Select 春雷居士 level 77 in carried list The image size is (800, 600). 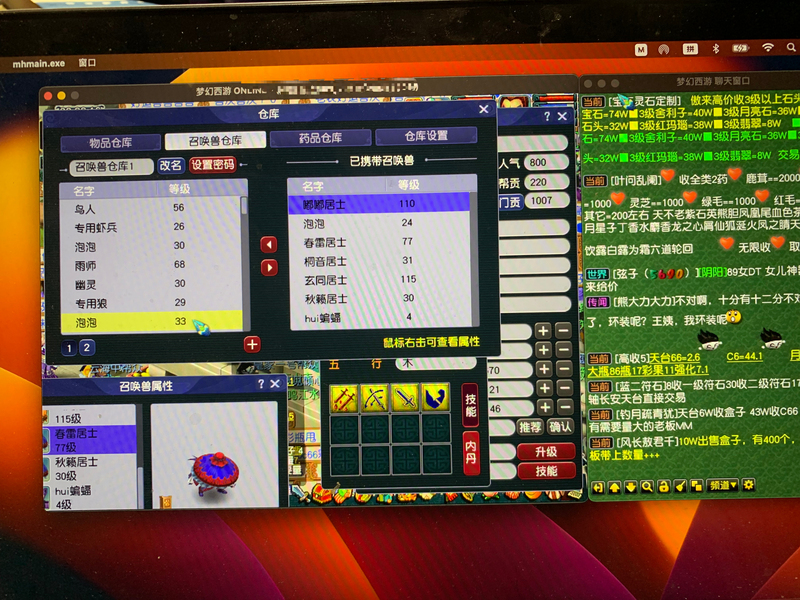[380, 242]
